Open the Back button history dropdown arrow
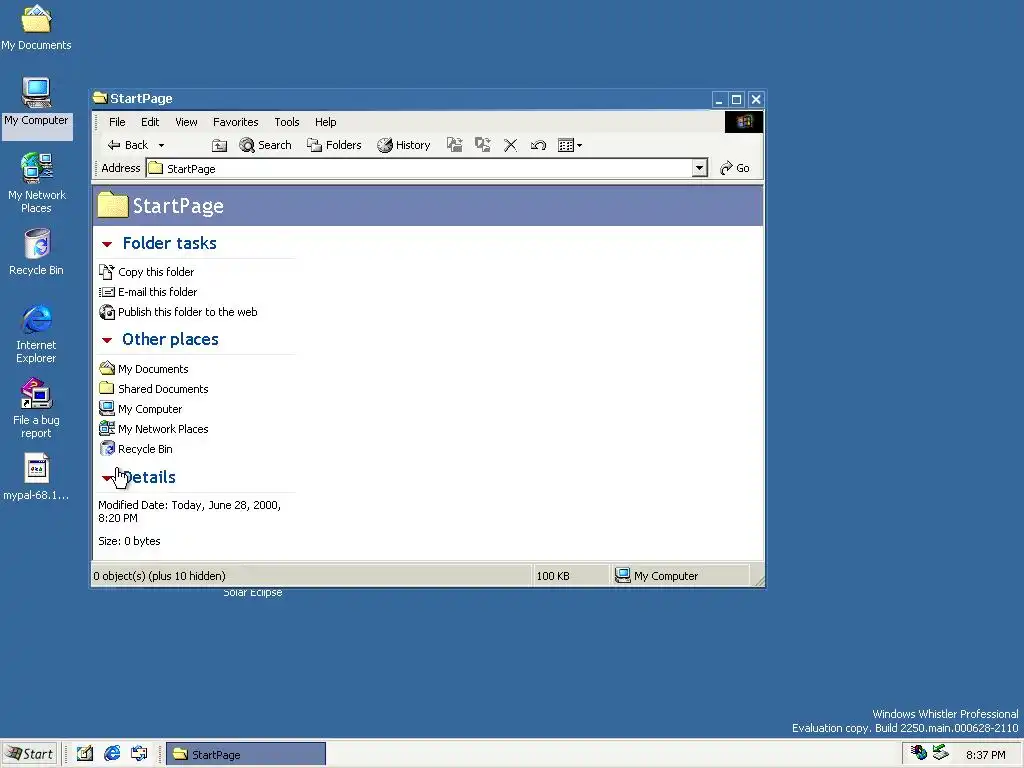The image size is (1024, 768). [x=161, y=145]
